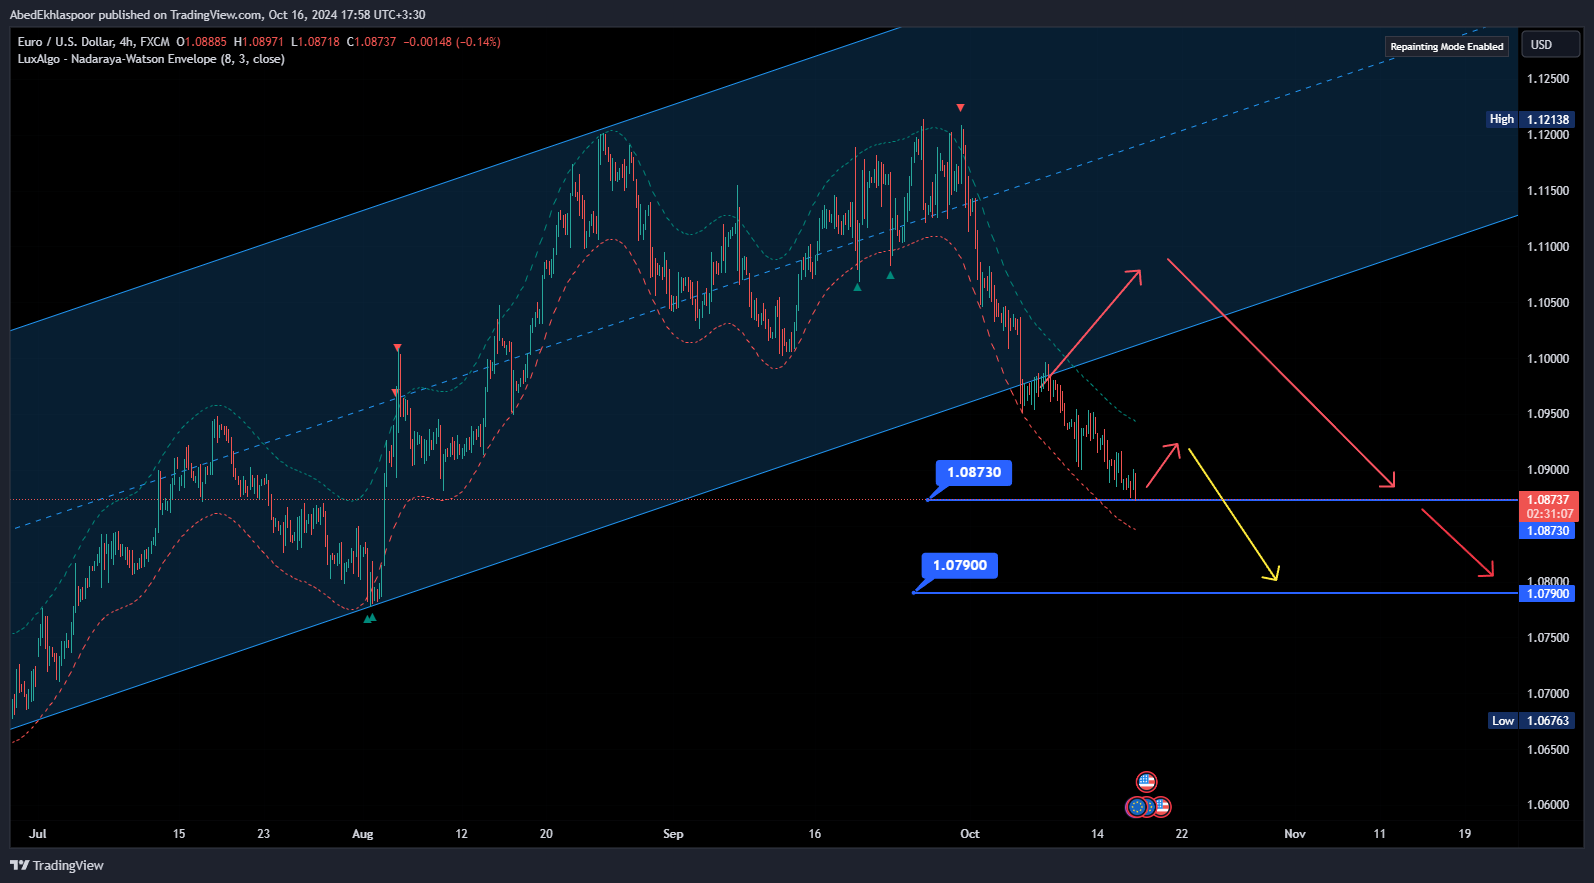Click the green buy triangles at the August low
This screenshot has height=883, width=1594.
[370, 618]
